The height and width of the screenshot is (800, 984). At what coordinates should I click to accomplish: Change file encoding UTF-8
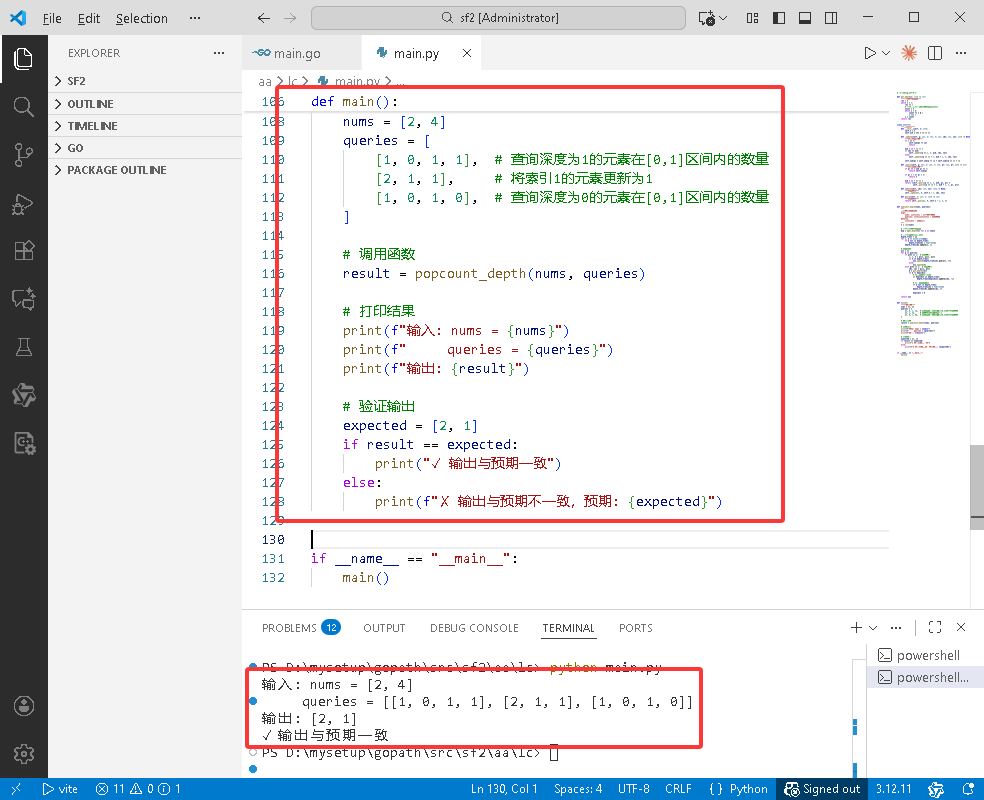pos(633,789)
